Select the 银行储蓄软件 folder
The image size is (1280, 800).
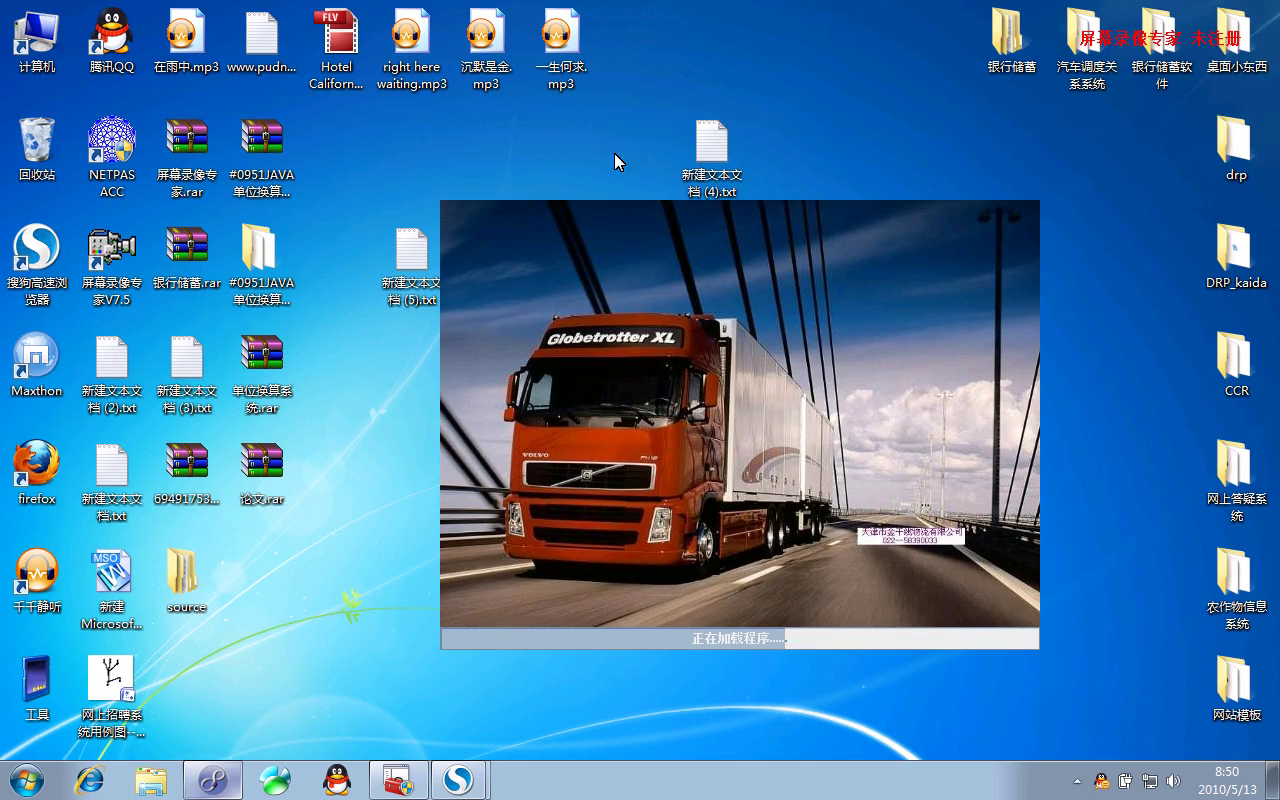(1162, 48)
